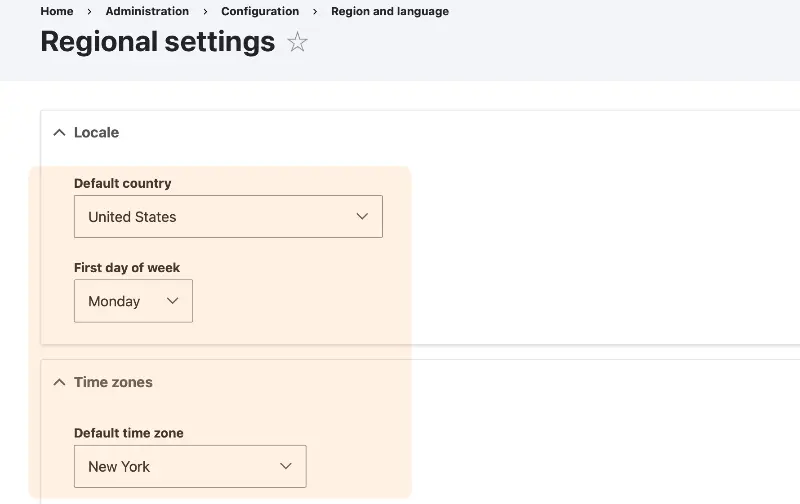Collapse the Locale section chevron
The width and height of the screenshot is (800, 504).
point(59,133)
